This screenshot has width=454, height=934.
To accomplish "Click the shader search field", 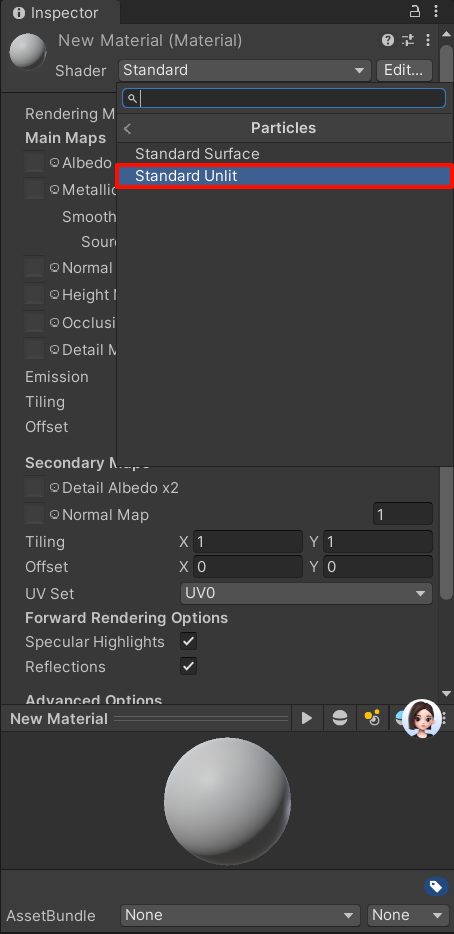I will [x=284, y=98].
